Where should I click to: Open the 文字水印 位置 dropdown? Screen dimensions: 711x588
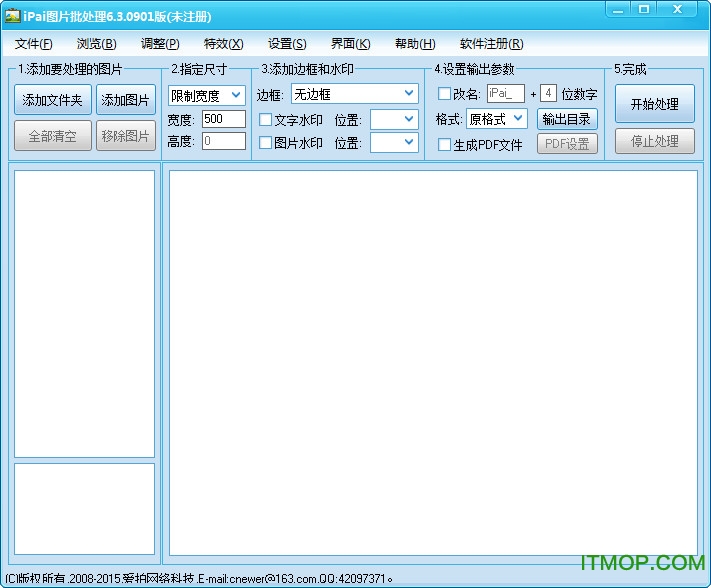[394, 120]
